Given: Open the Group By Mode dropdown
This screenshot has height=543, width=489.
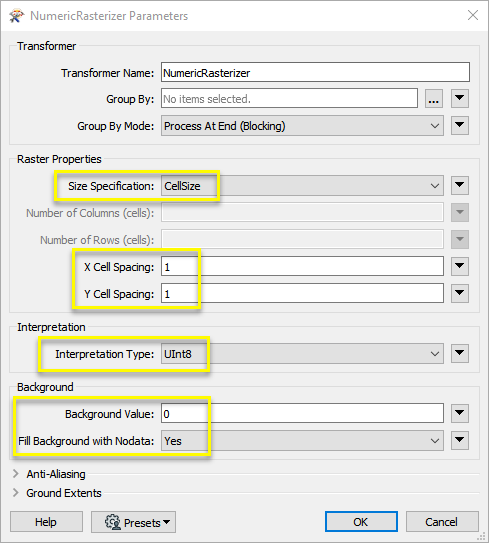Looking at the screenshot, I should (302, 126).
